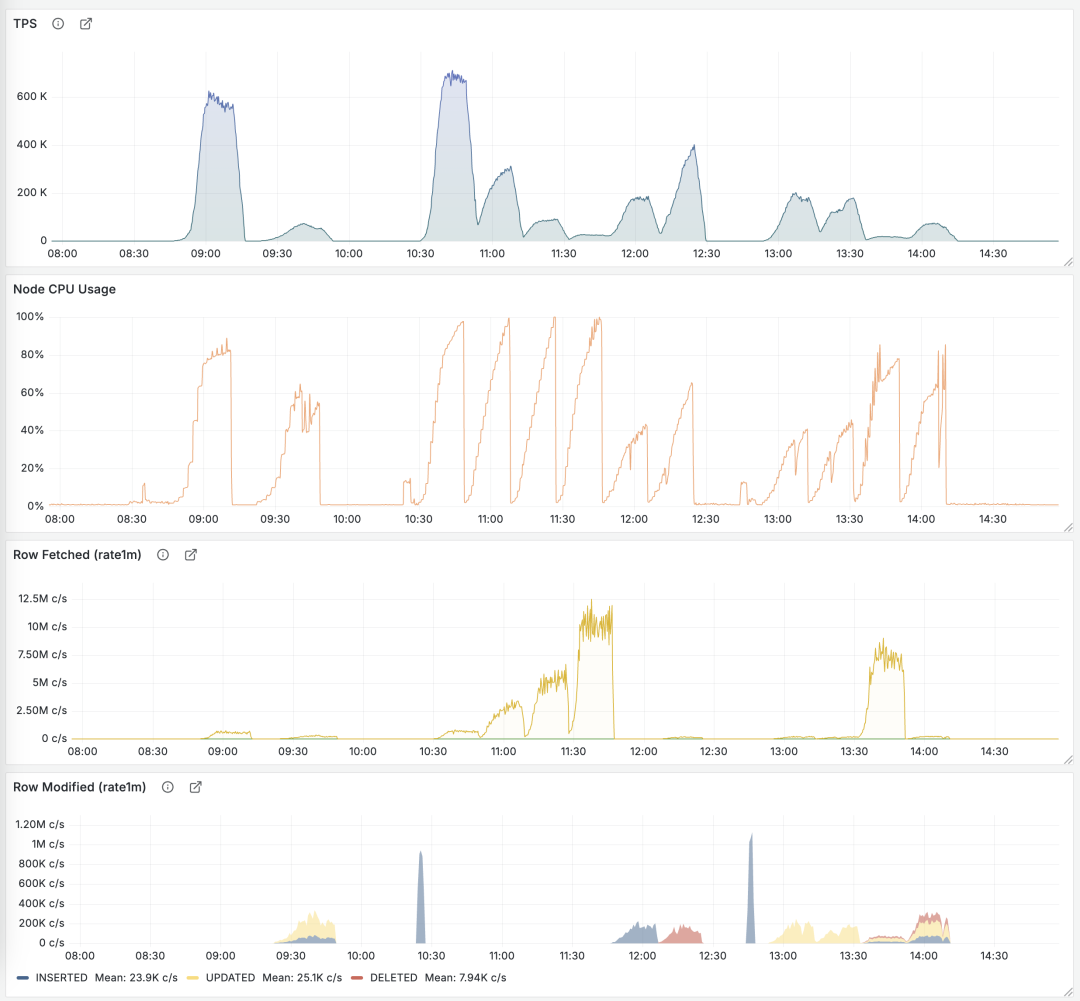Open the TPS panel title menu

[25, 24]
